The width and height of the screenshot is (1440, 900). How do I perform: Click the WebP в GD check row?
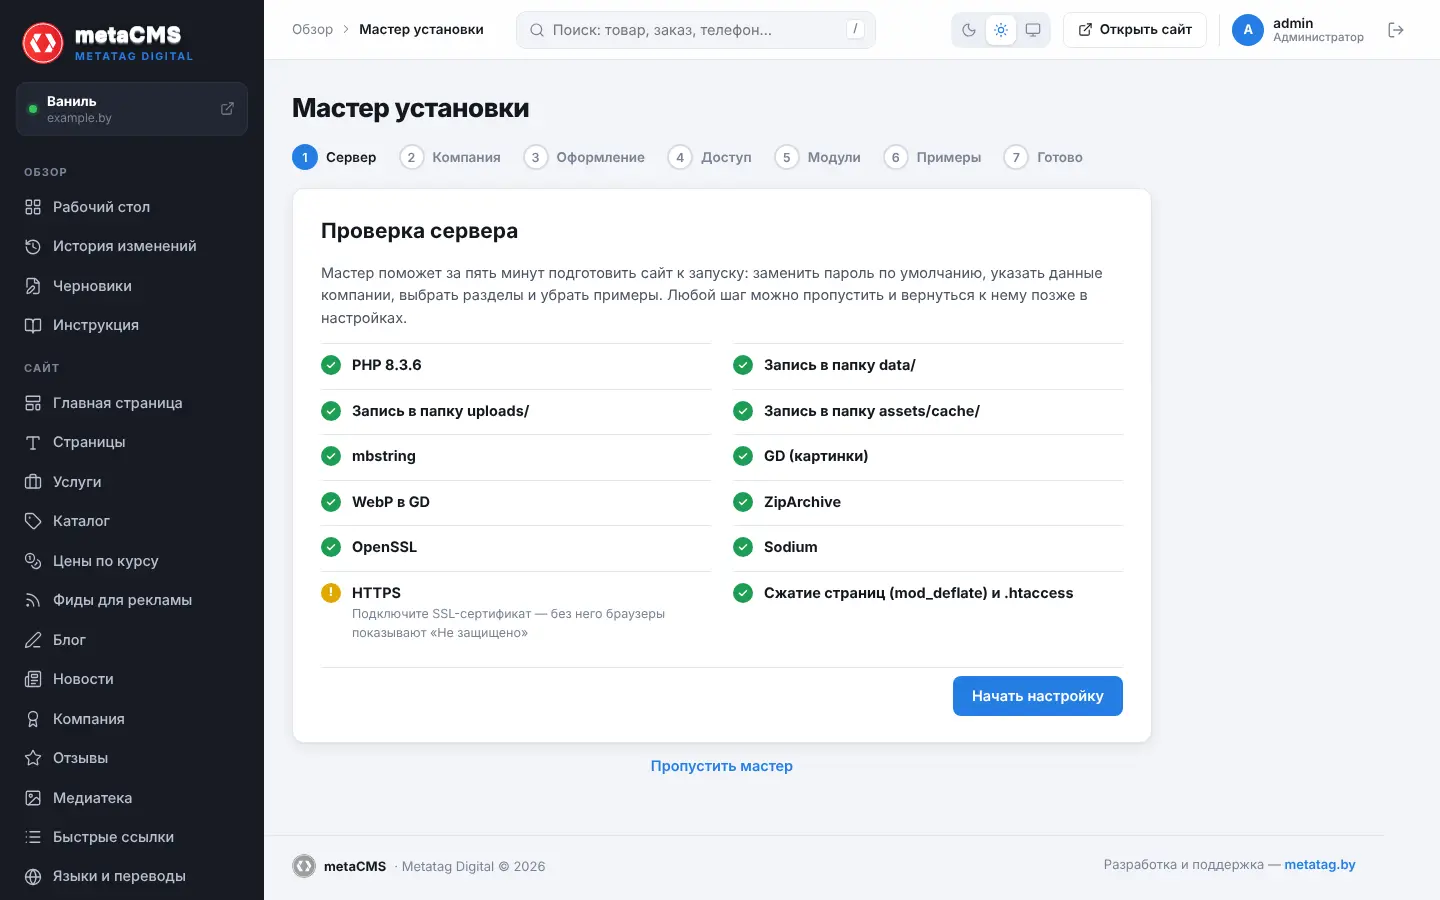(516, 502)
